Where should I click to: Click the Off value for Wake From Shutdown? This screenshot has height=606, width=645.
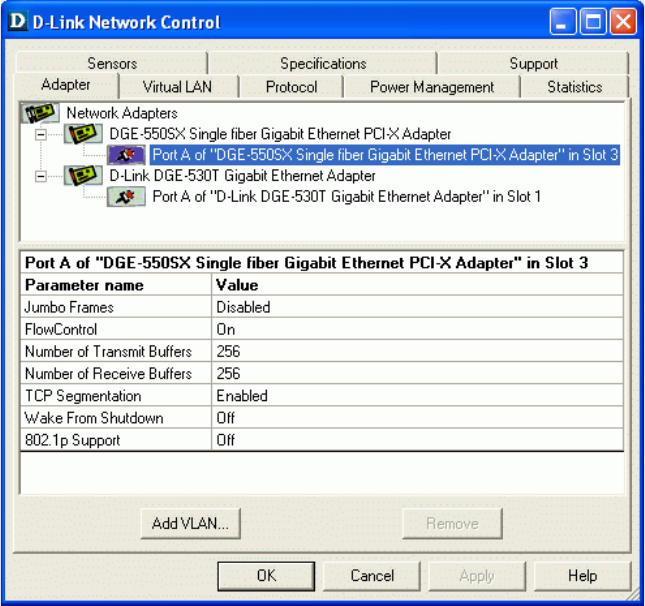[x=226, y=418]
